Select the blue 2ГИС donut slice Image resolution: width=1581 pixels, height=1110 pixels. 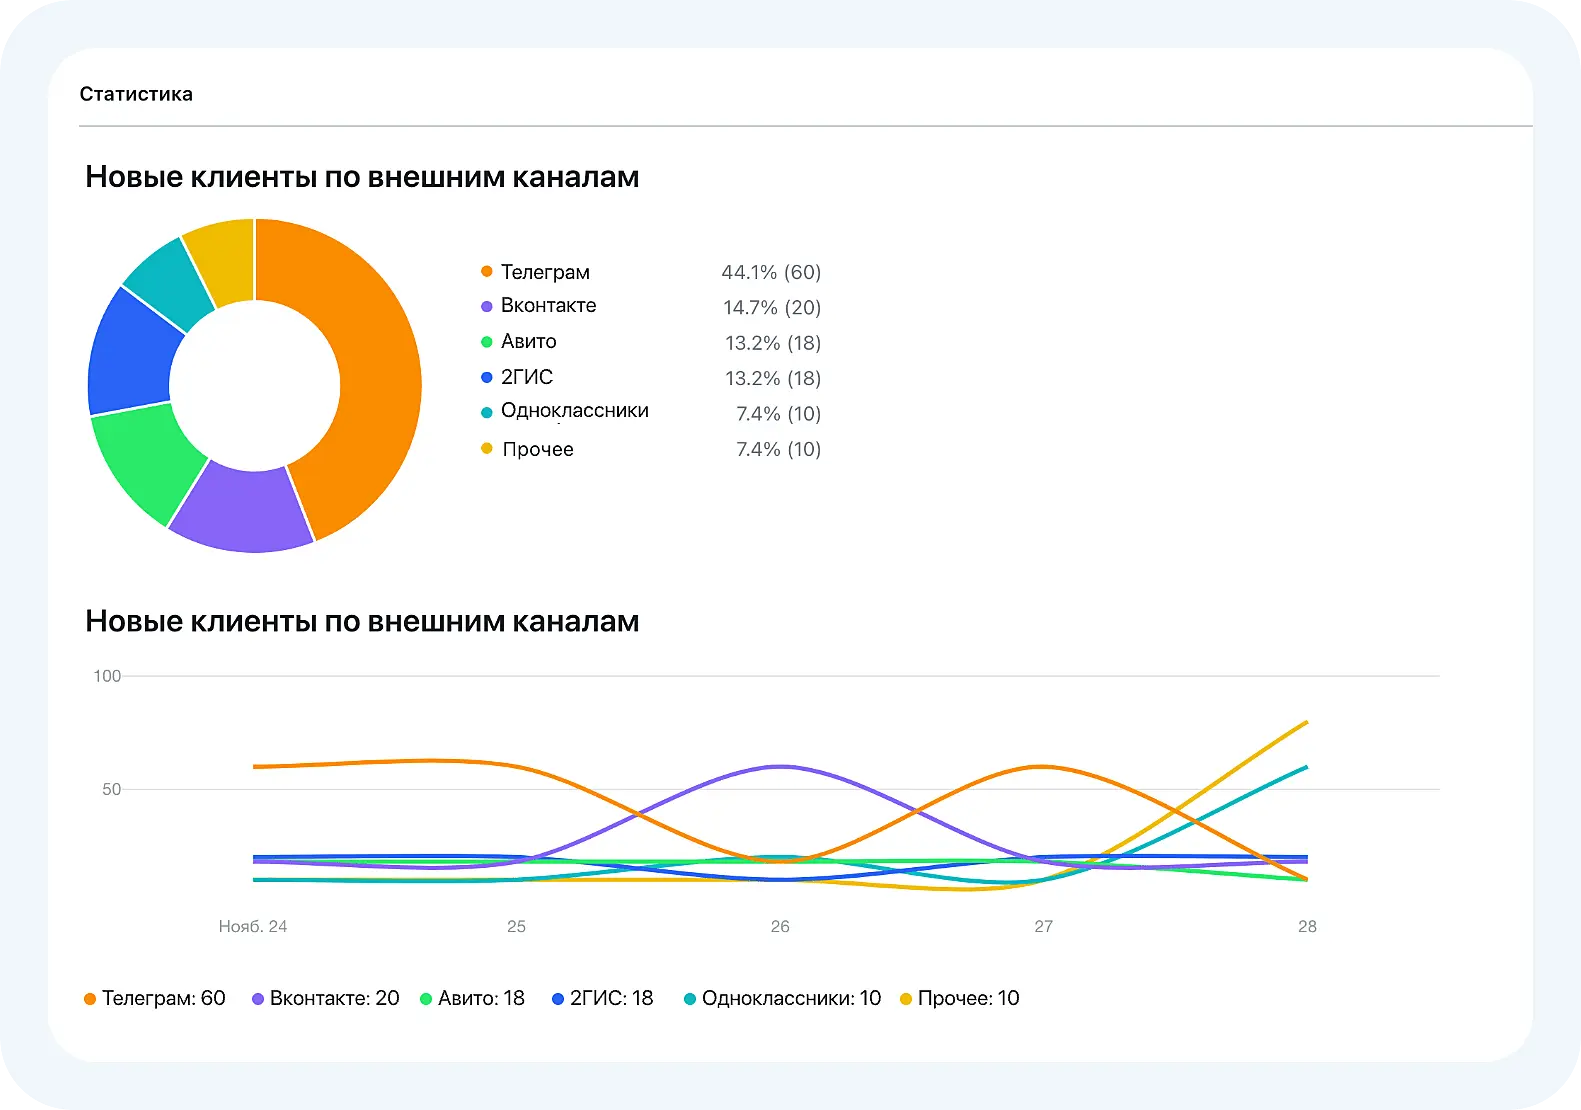point(130,352)
